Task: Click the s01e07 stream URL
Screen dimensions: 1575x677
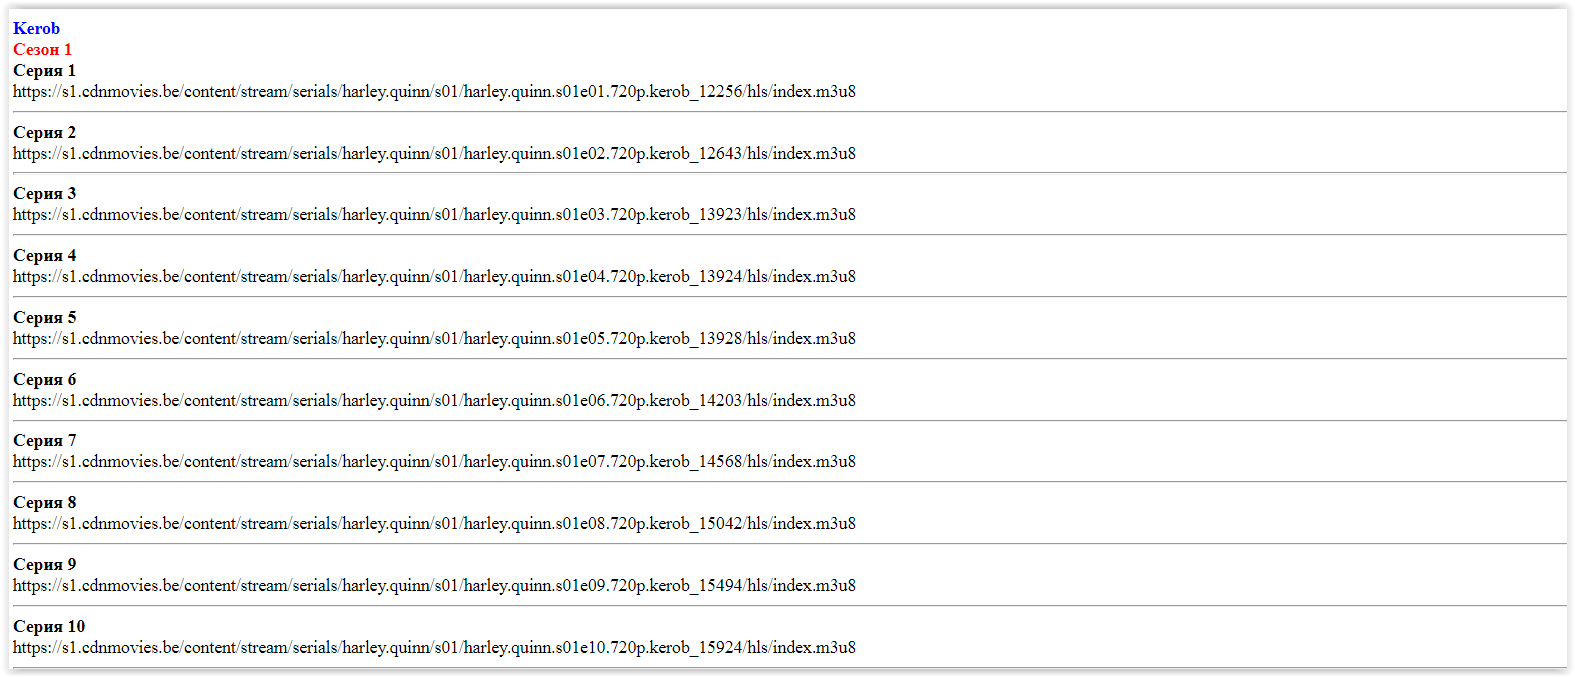Action: pos(434,461)
